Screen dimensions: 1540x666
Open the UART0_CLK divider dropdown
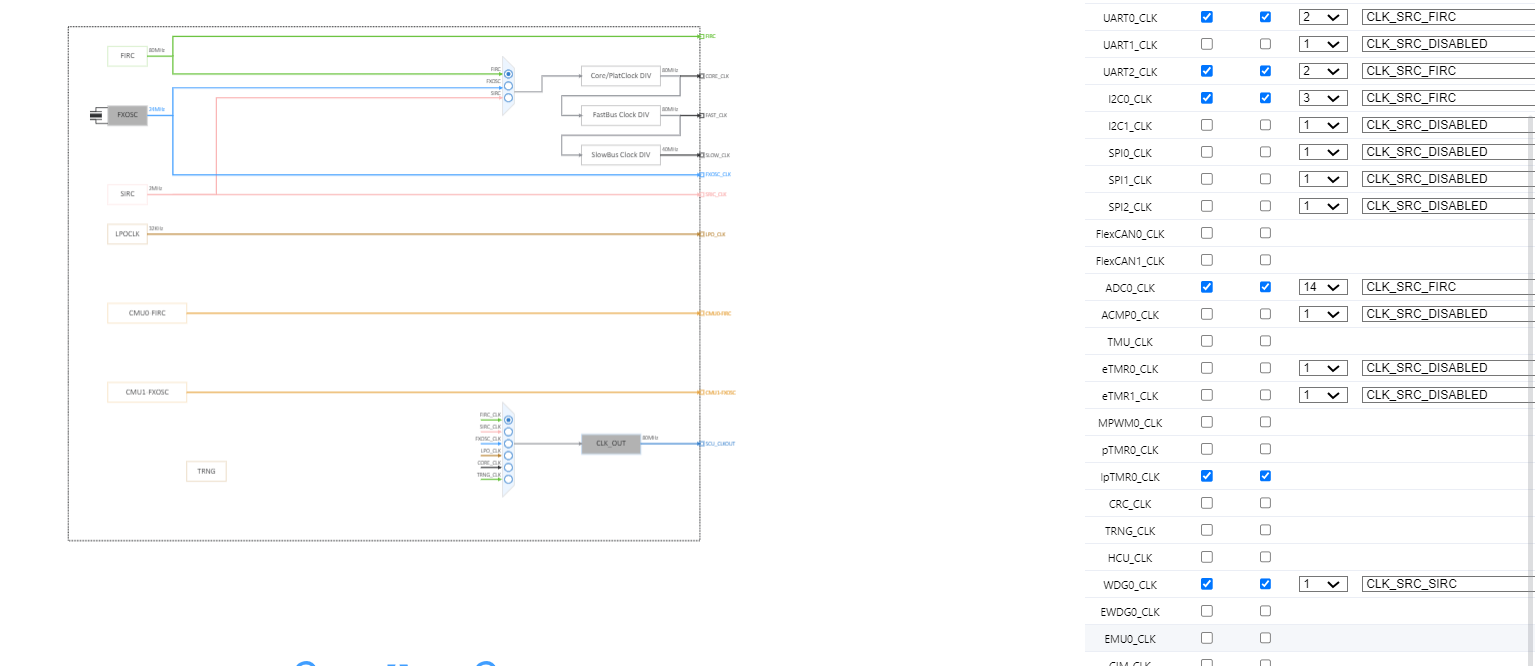point(1322,17)
